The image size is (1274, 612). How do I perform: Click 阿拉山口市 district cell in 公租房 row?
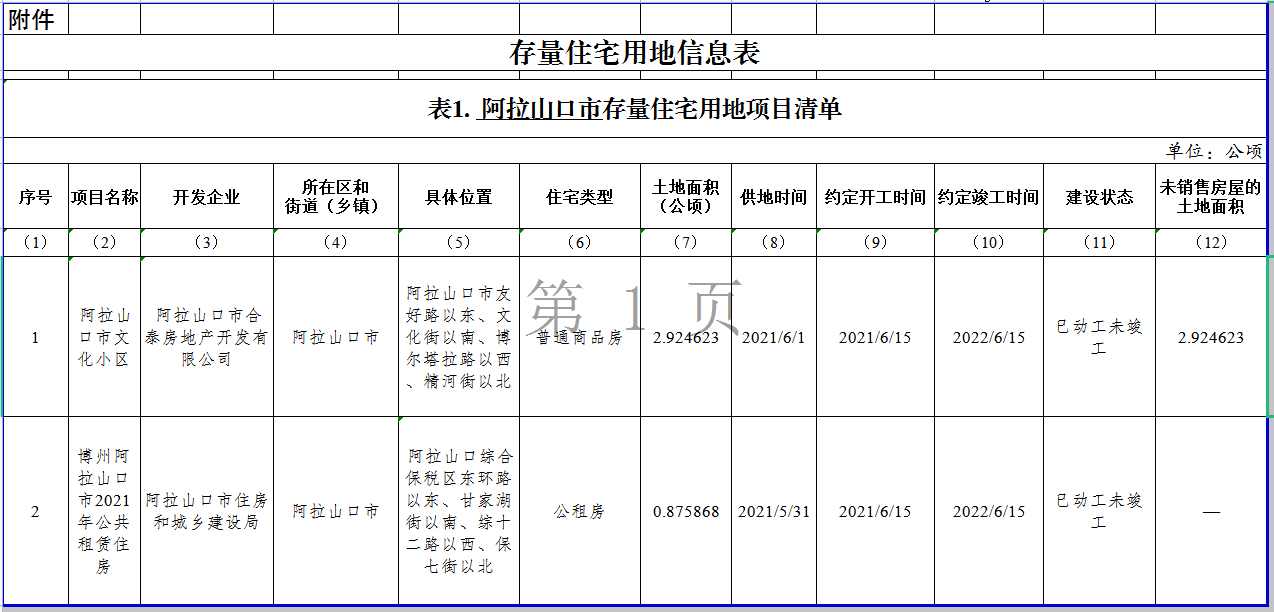point(336,511)
